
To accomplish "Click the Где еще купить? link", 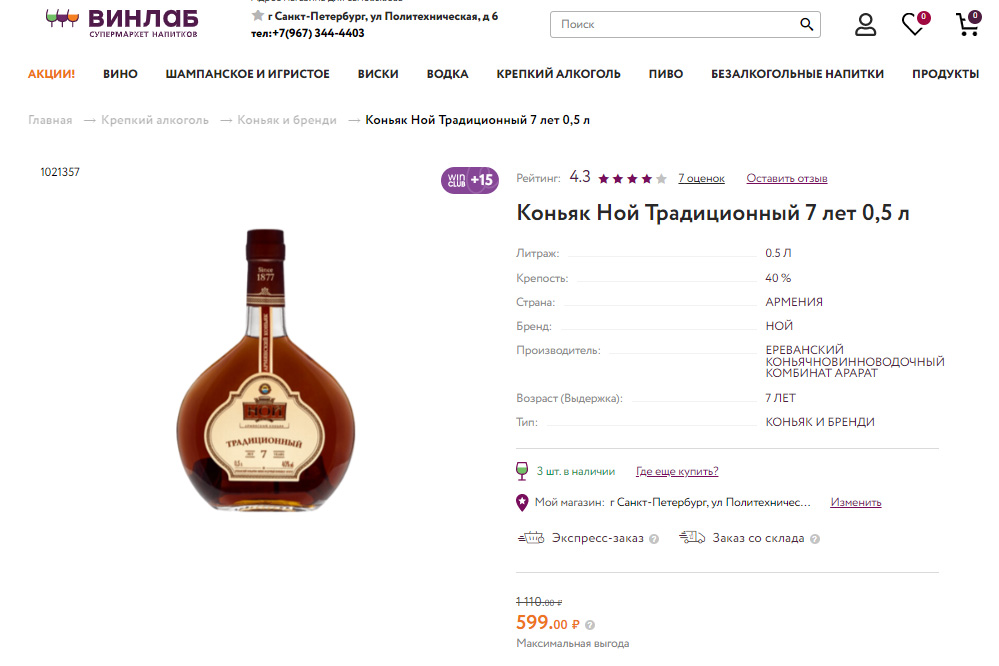I will (x=677, y=472).
